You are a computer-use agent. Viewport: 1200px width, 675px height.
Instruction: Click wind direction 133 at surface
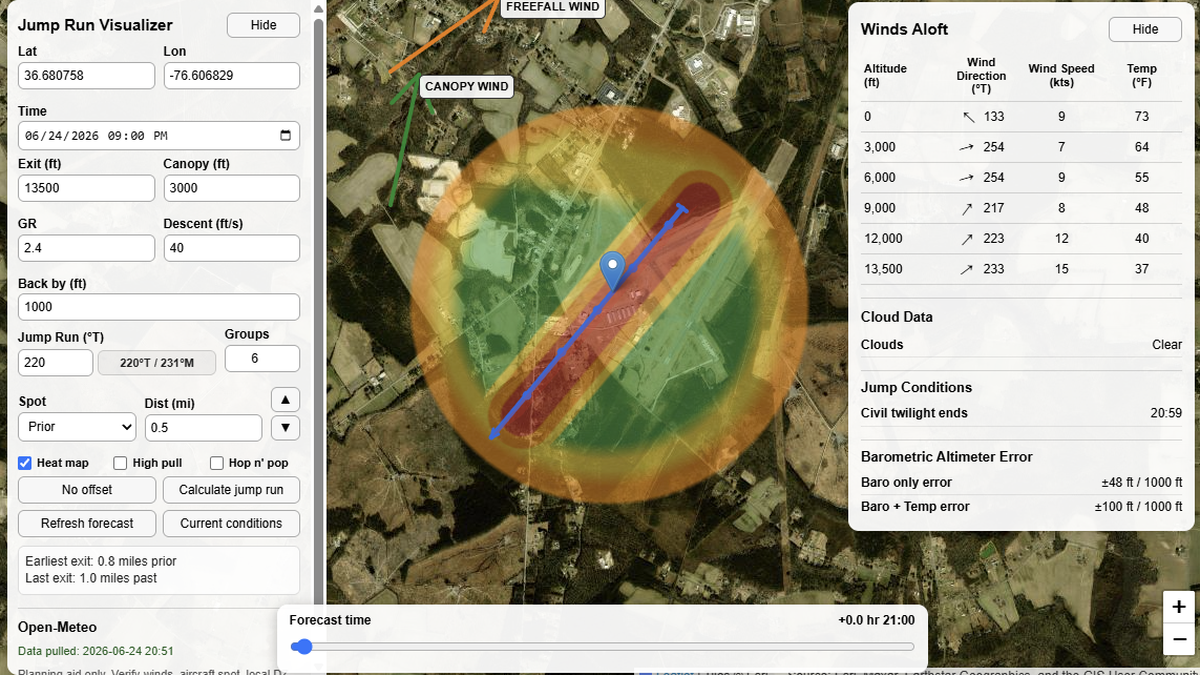coord(993,116)
